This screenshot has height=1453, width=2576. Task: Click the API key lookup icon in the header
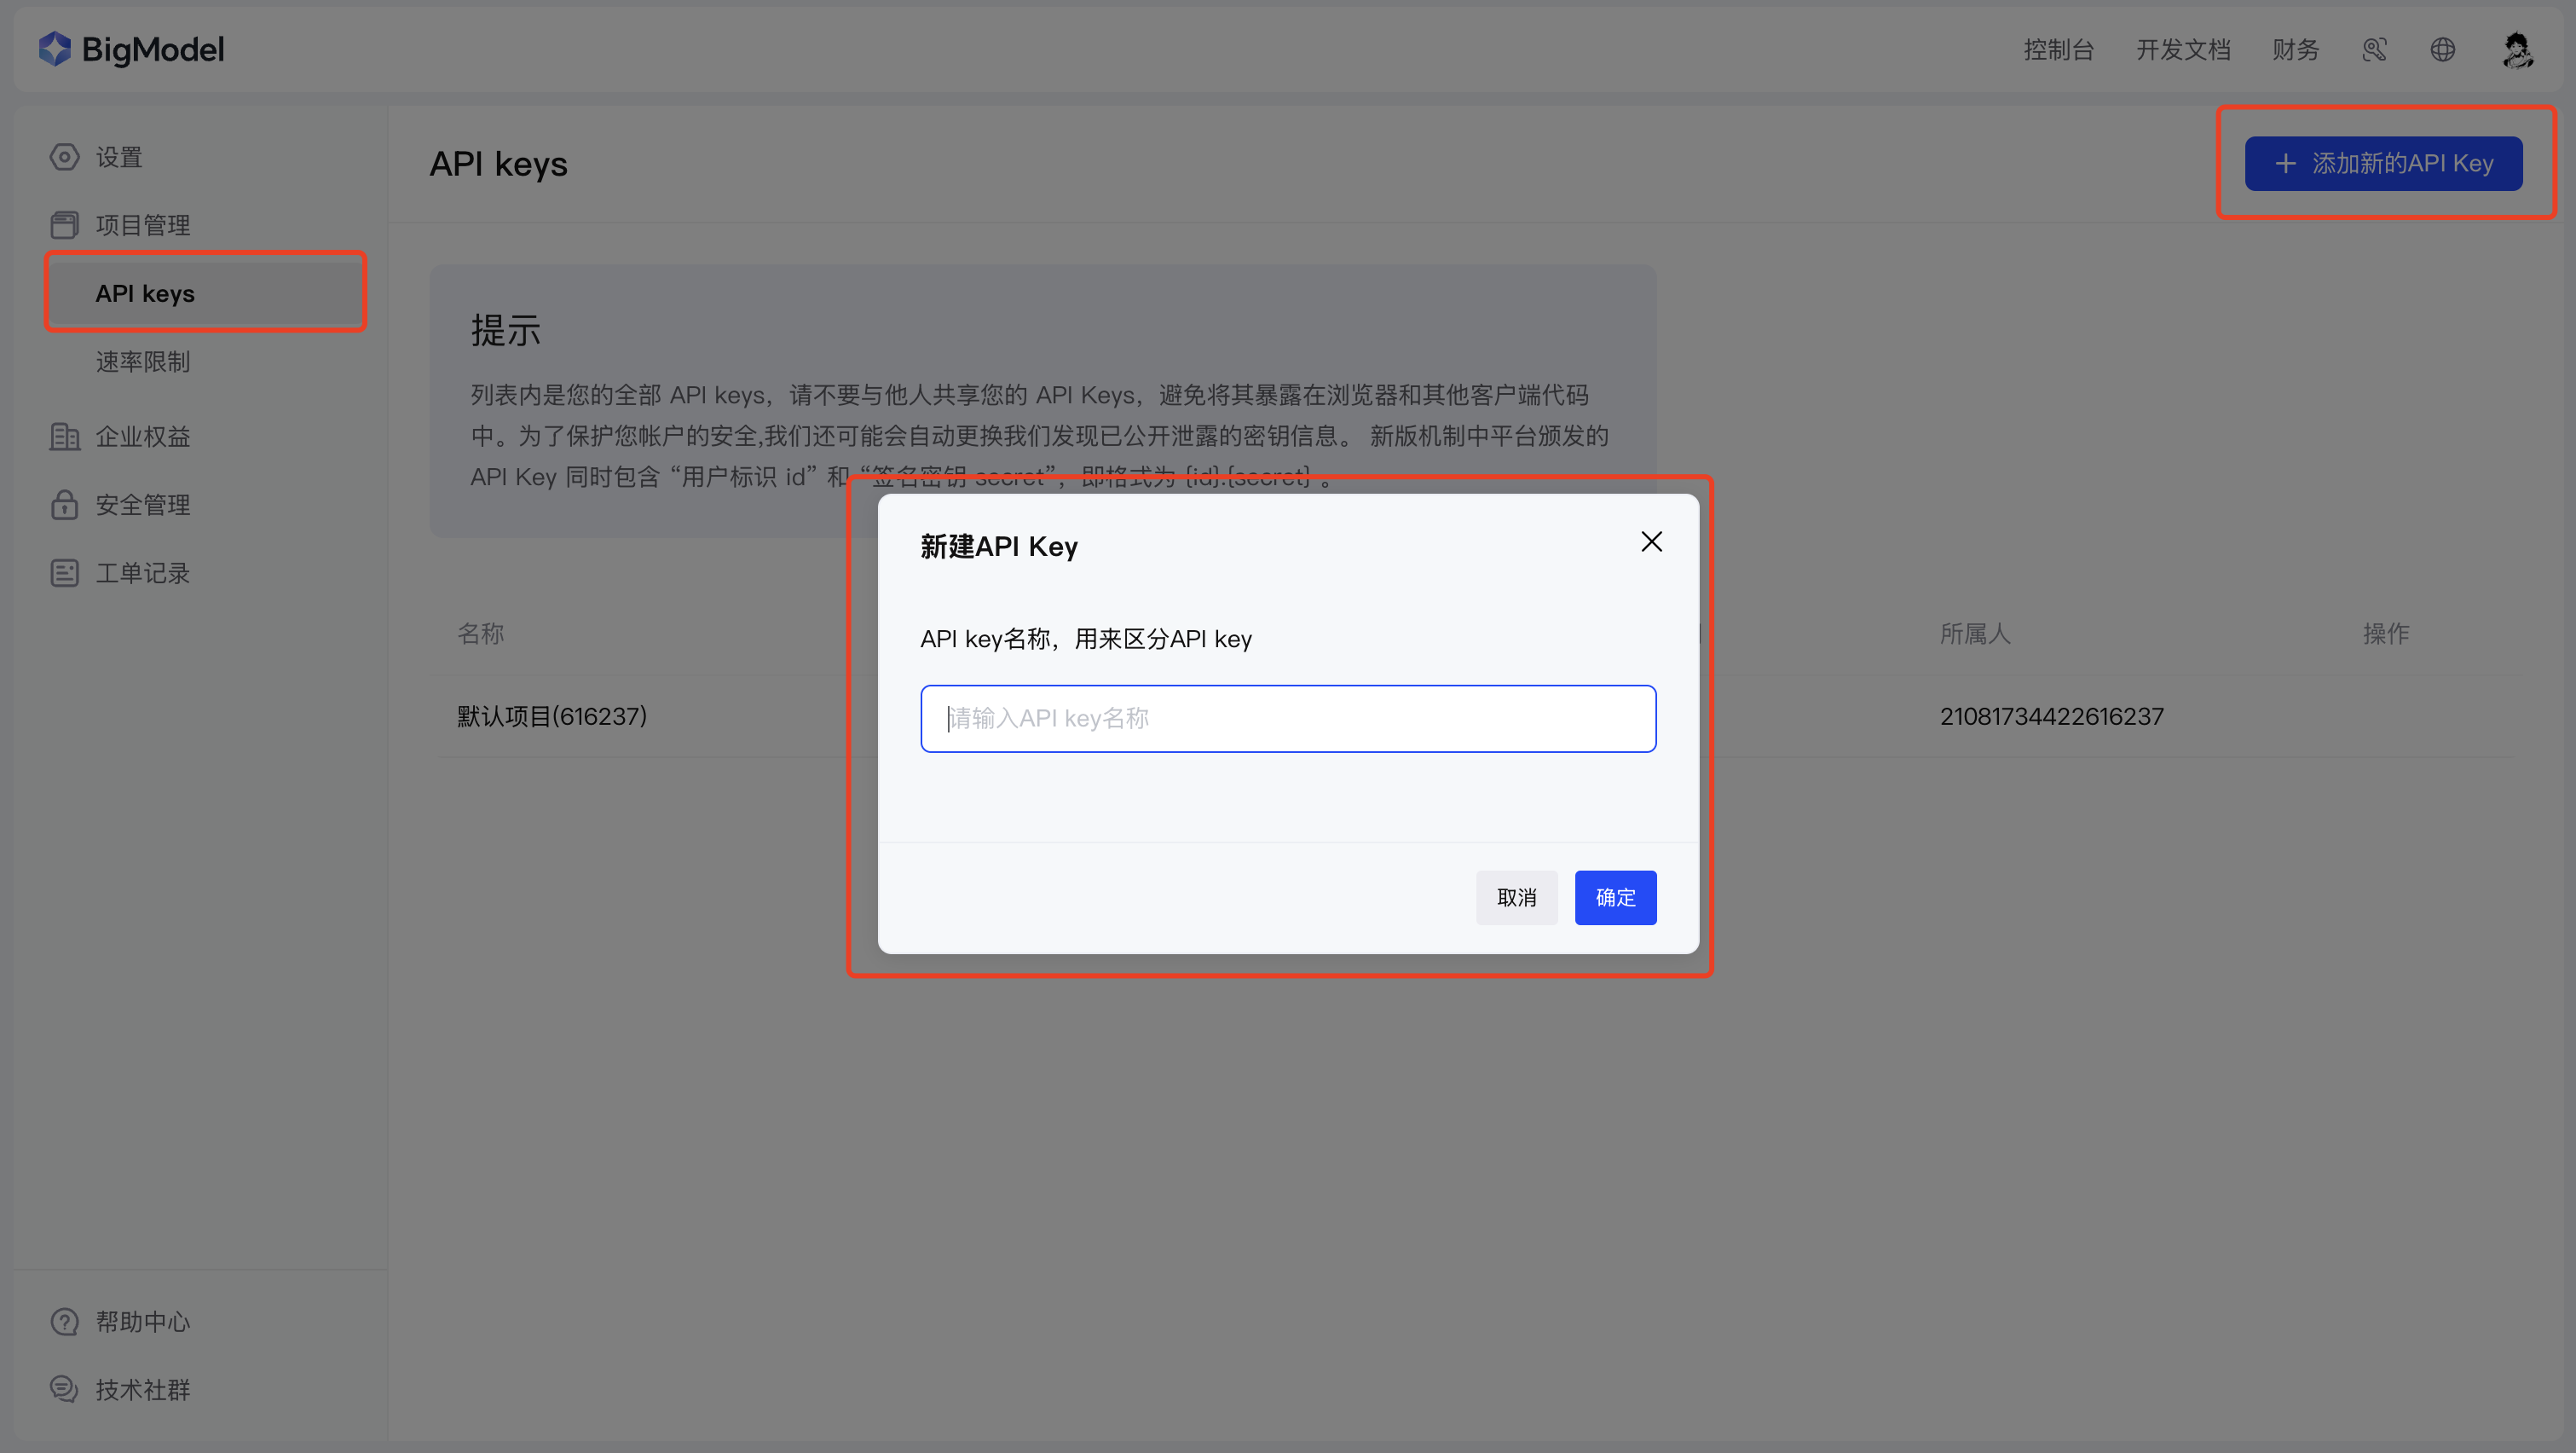(2374, 49)
